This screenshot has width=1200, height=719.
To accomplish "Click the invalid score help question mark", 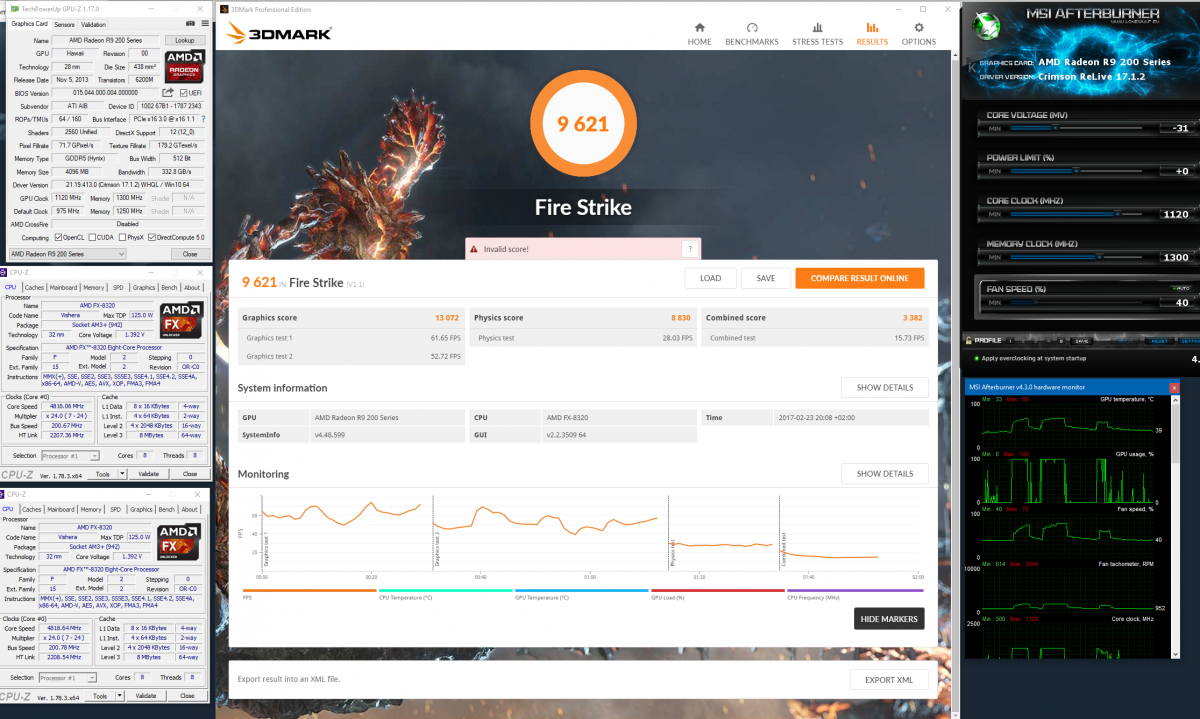I will point(689,249).
